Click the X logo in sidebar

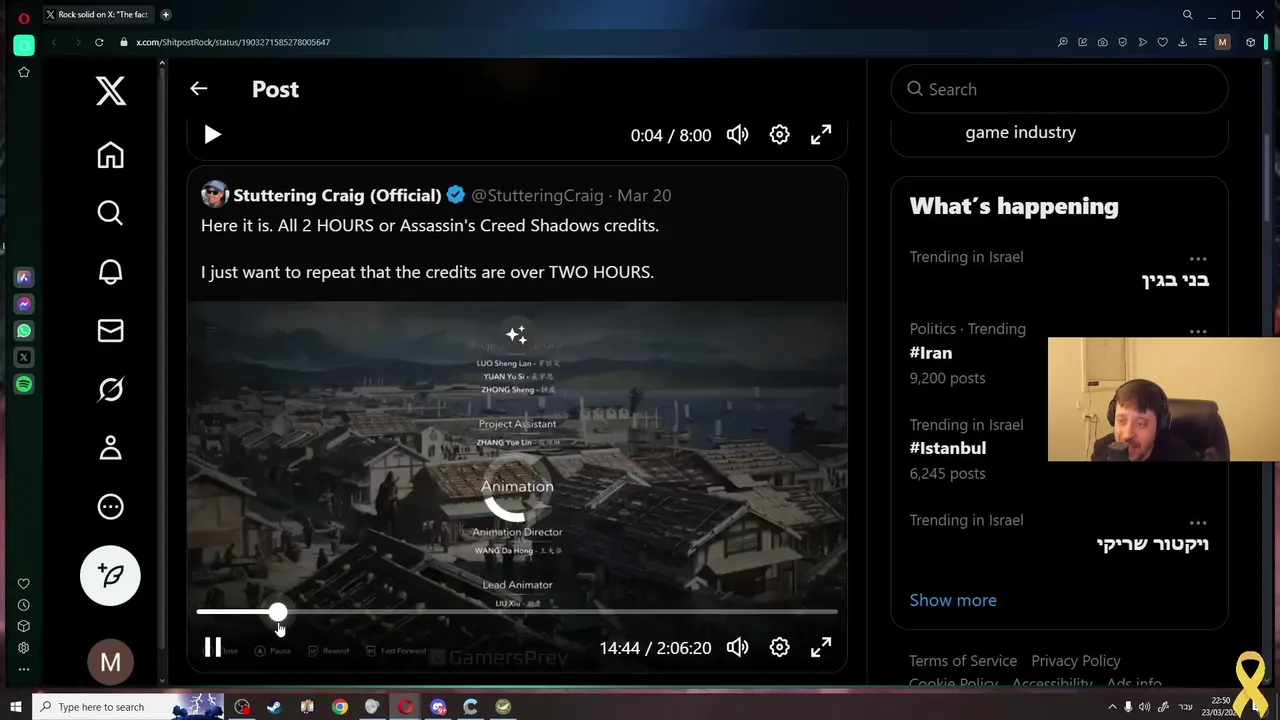click(x=111, y=90)
